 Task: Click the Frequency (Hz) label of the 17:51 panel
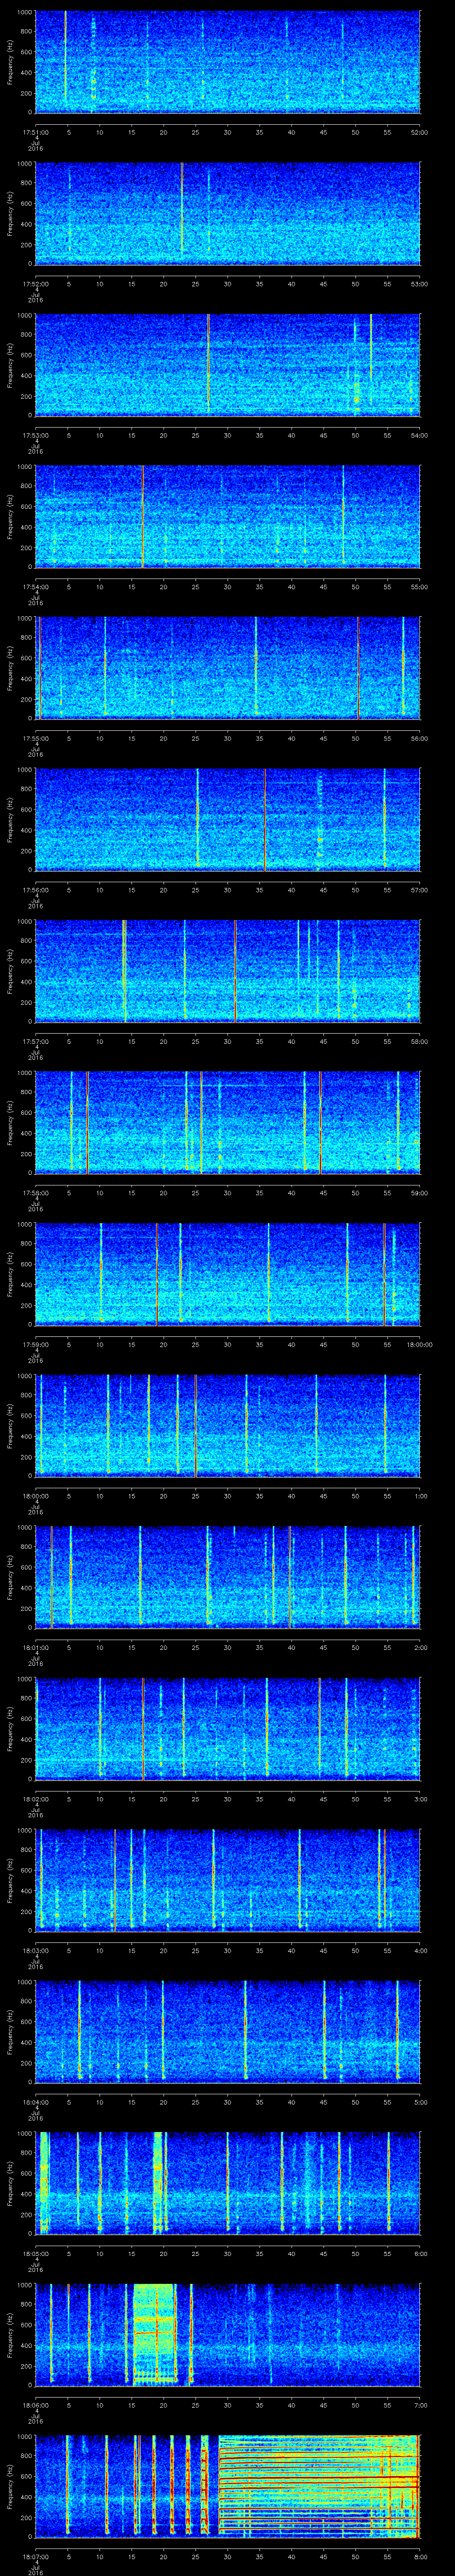pos(10,62)
